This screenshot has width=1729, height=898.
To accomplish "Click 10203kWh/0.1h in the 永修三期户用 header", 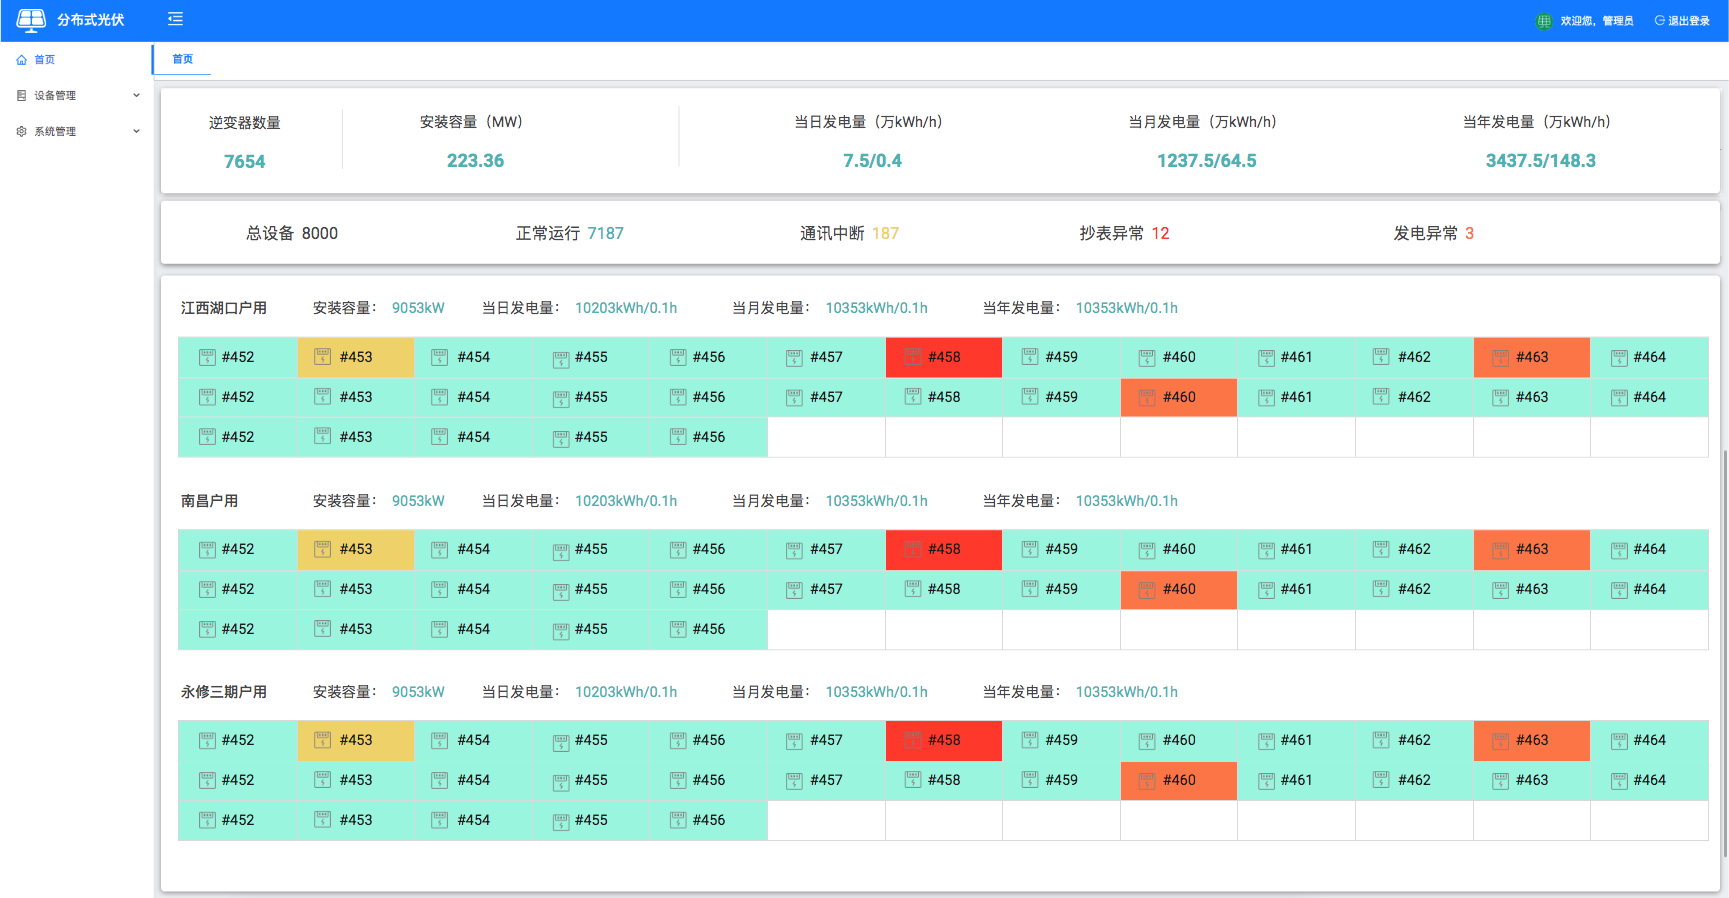I will coord(626,692).
